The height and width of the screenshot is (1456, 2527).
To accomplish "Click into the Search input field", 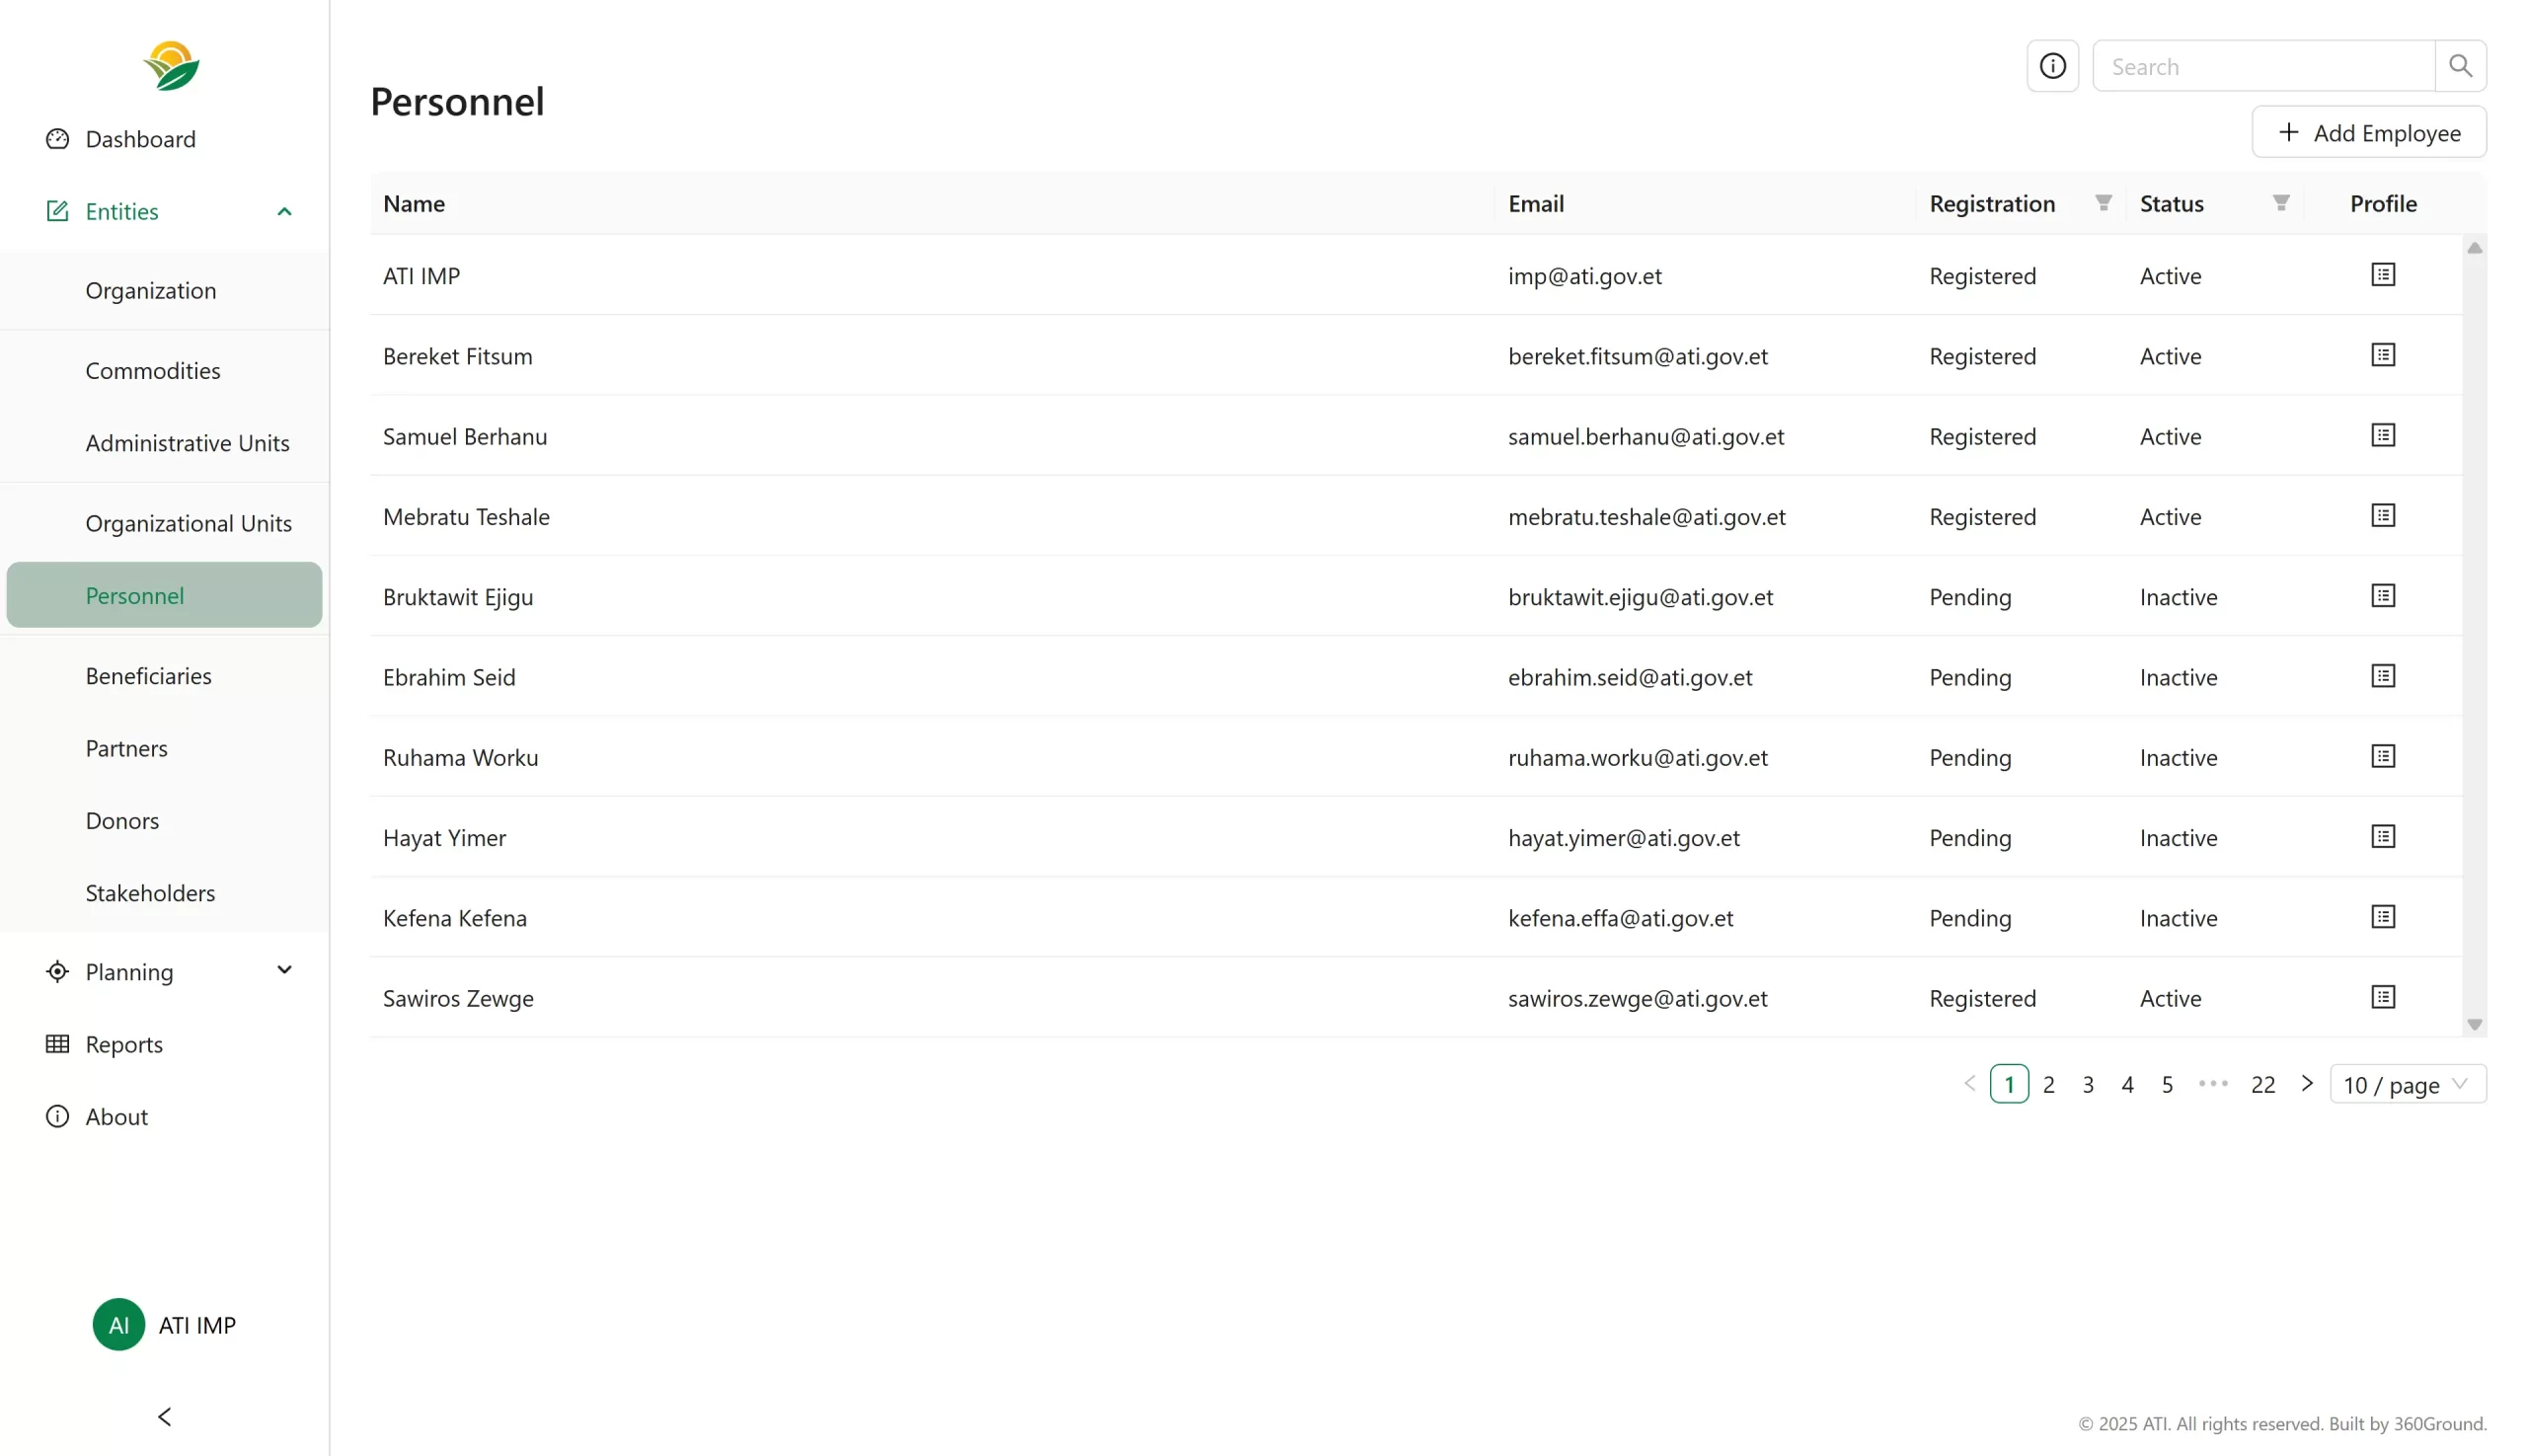I will 2262,66.
